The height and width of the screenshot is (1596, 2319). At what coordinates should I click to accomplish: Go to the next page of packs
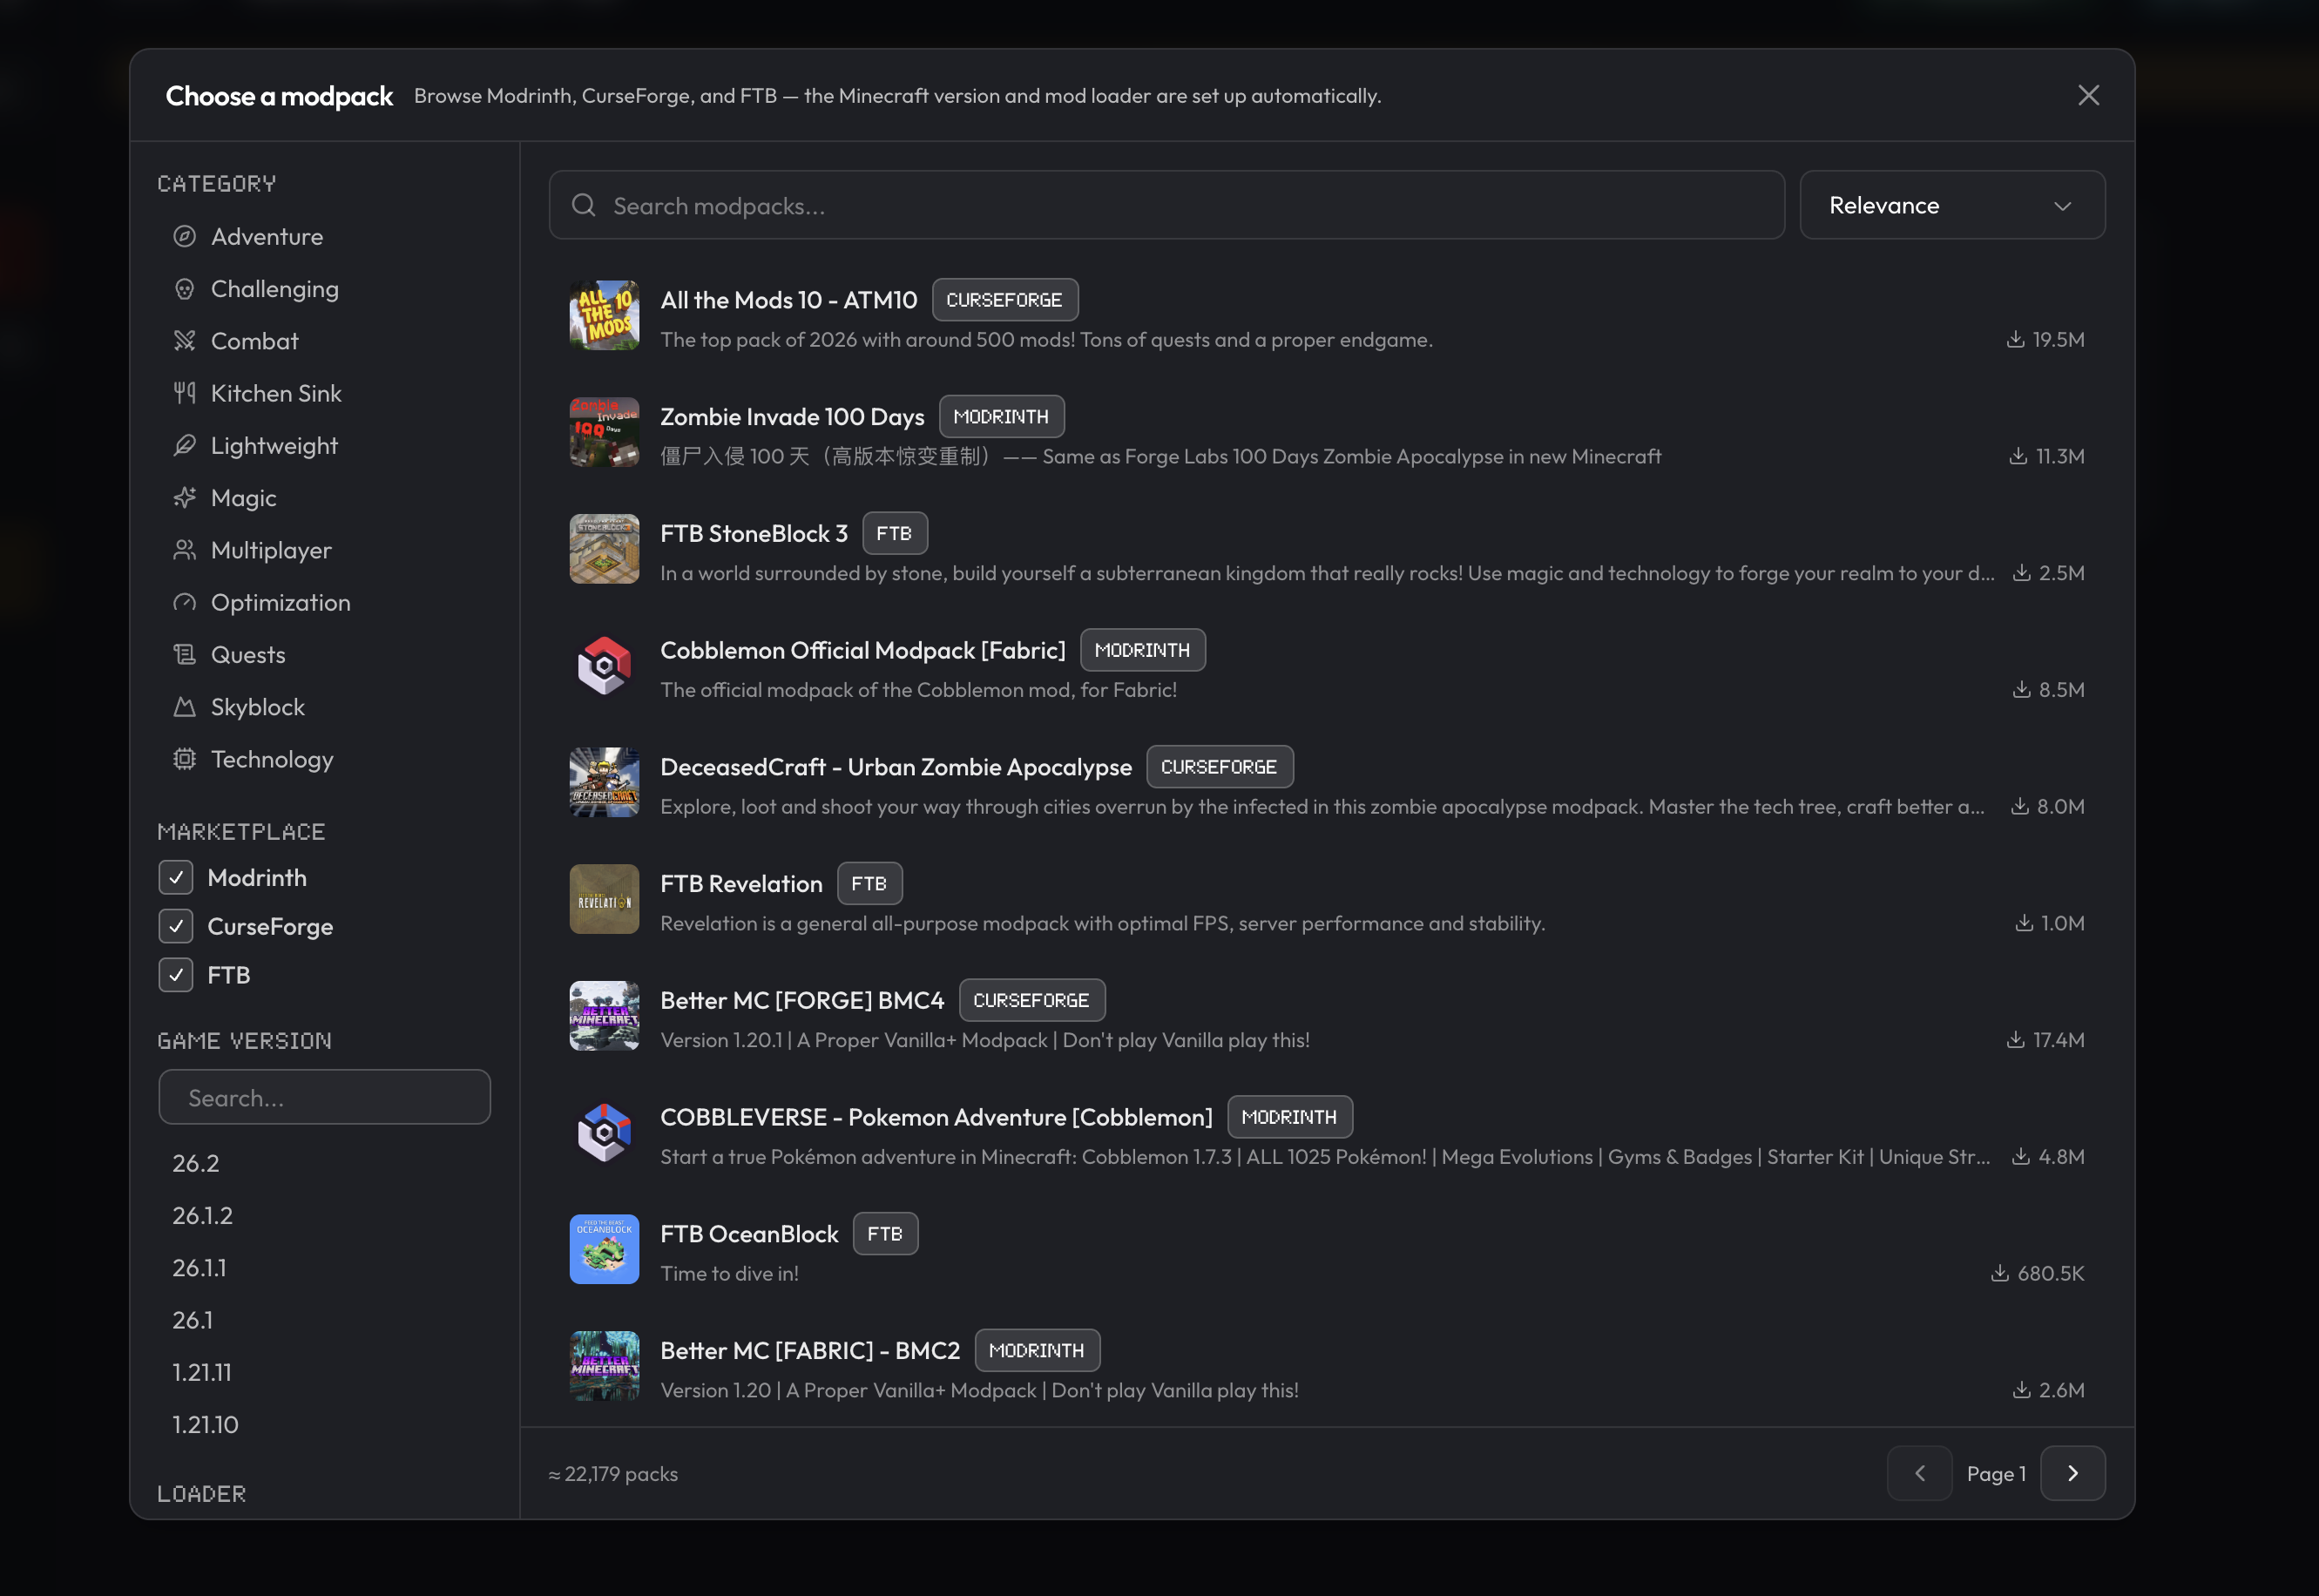(x=2072, y=1473)
